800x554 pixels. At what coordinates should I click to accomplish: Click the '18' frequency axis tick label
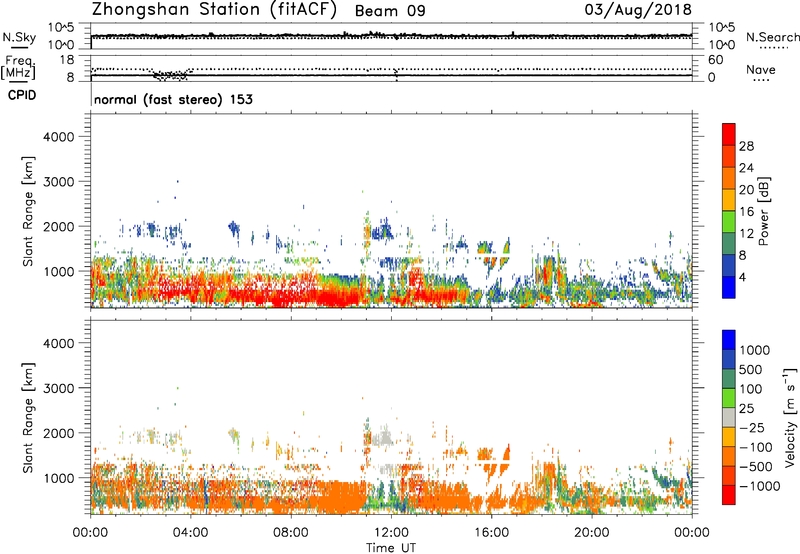(67, 60)
